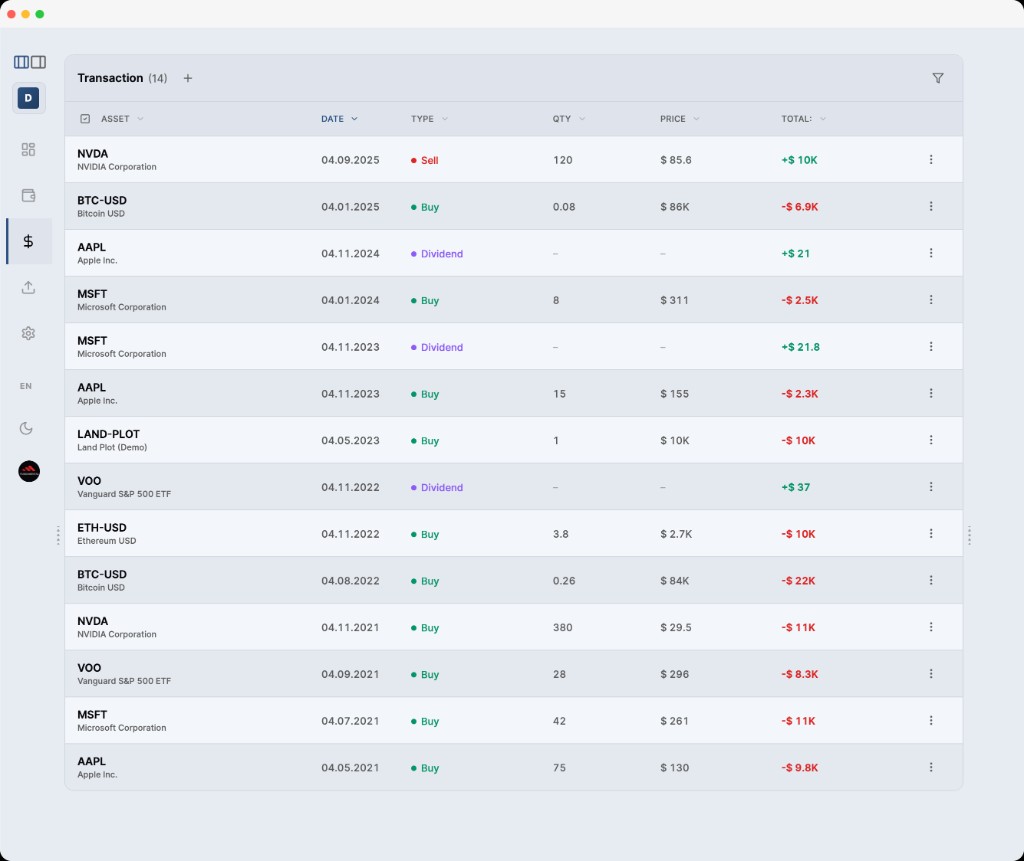Click the '-$ 9.8K' total value
The width and height of the screenshot is (1024, 861).
coord(799,768)
